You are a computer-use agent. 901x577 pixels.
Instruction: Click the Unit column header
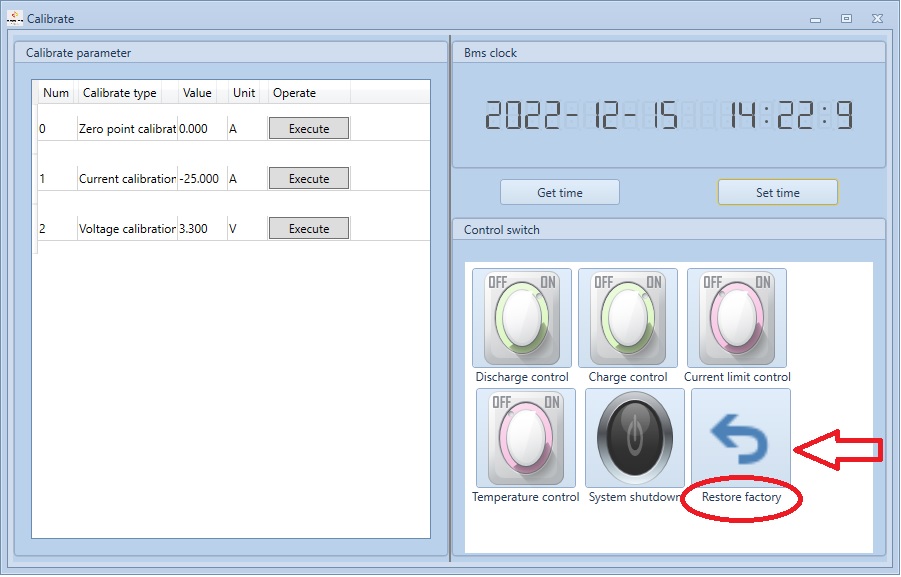coord(241,92)
